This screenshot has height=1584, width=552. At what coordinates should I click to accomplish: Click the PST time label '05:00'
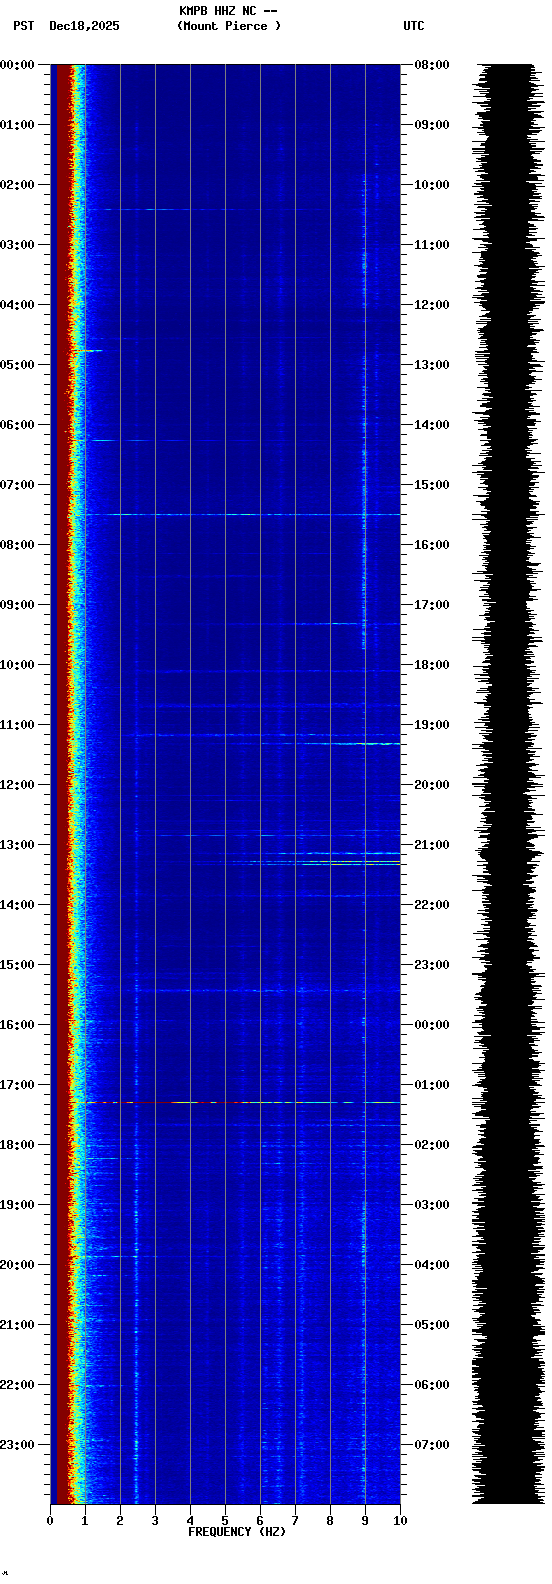click(x=17, y=365)
